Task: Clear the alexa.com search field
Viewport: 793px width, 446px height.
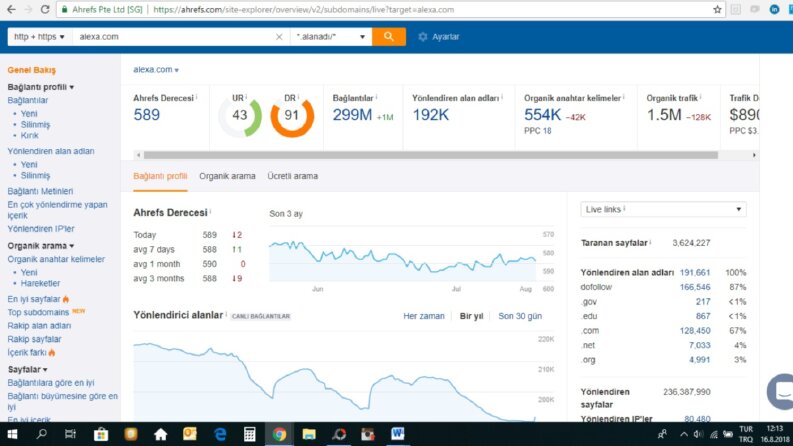Action: (x=279, y=36)
